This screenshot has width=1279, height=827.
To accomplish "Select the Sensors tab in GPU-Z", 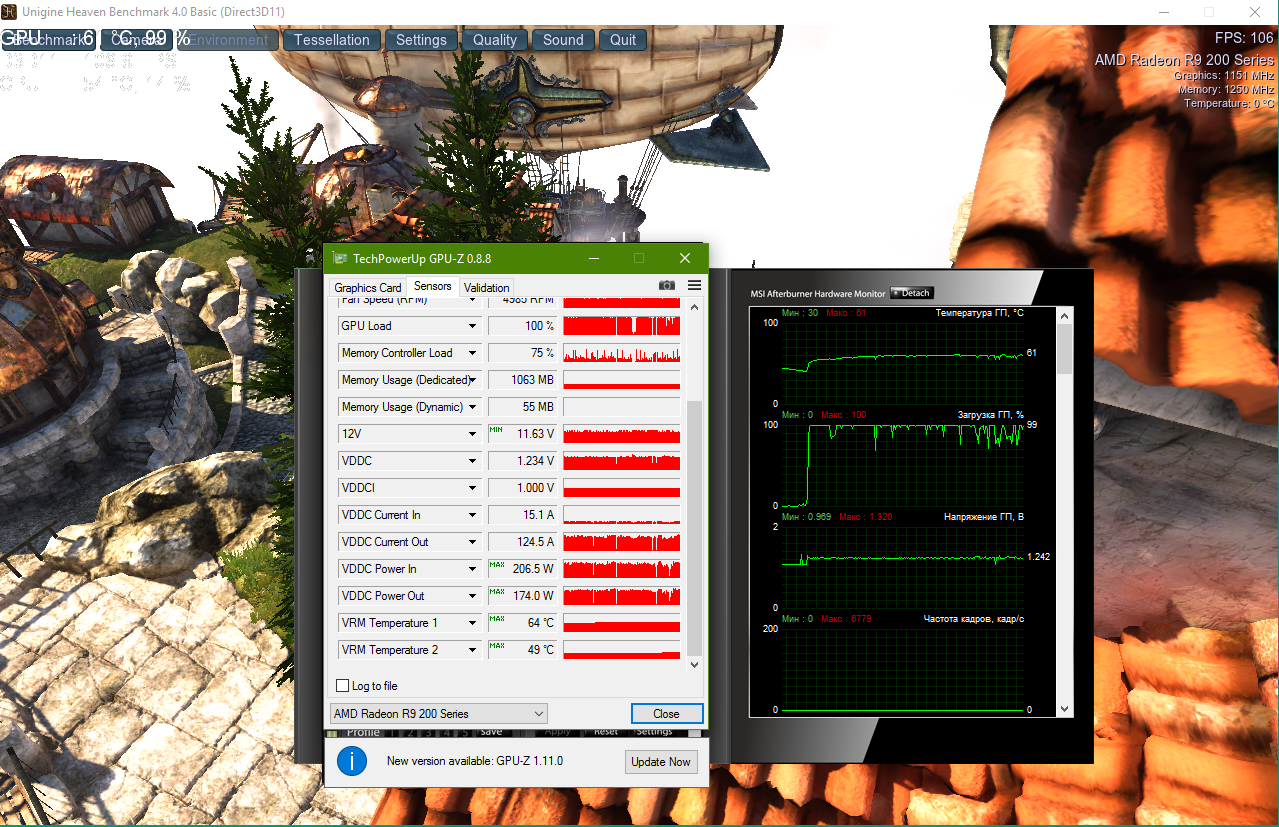I will pos(433,286).
